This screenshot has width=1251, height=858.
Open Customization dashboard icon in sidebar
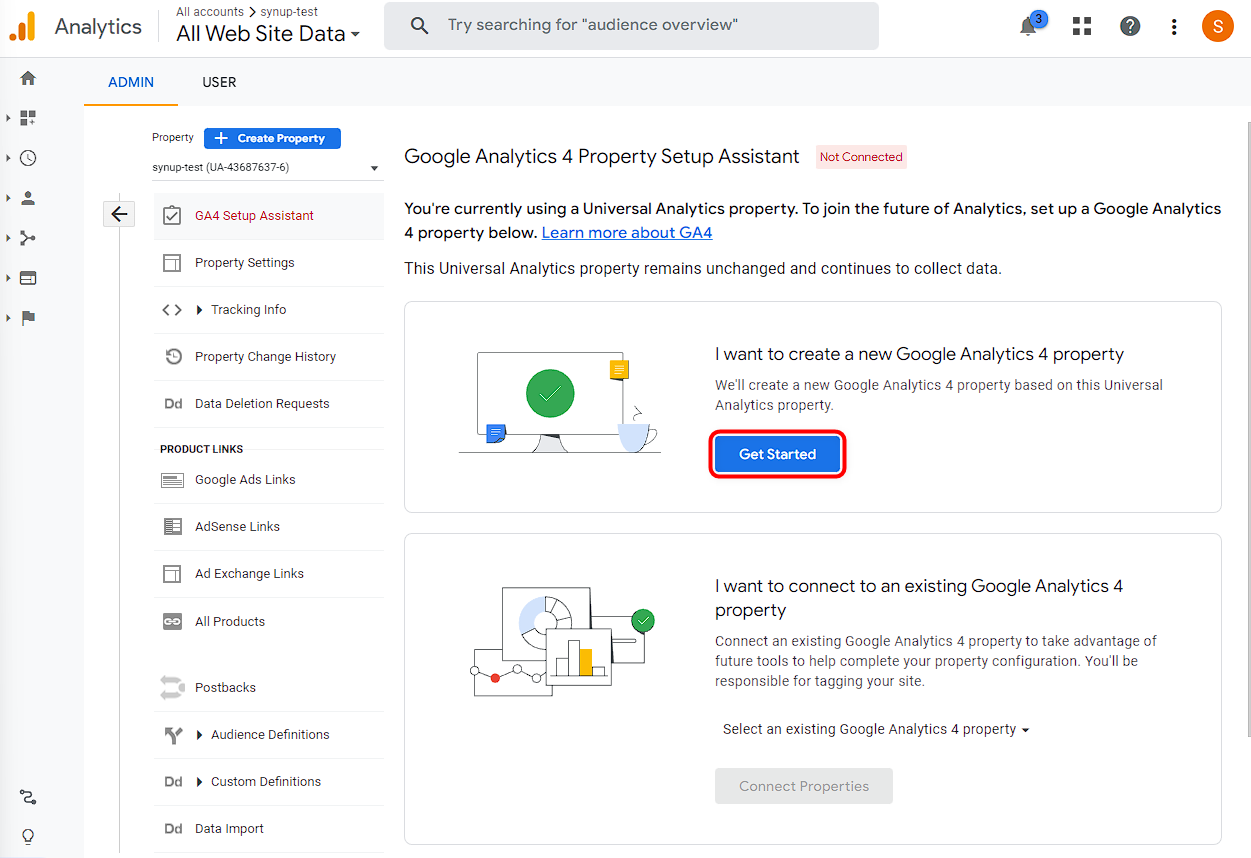(x=28, y=118)
